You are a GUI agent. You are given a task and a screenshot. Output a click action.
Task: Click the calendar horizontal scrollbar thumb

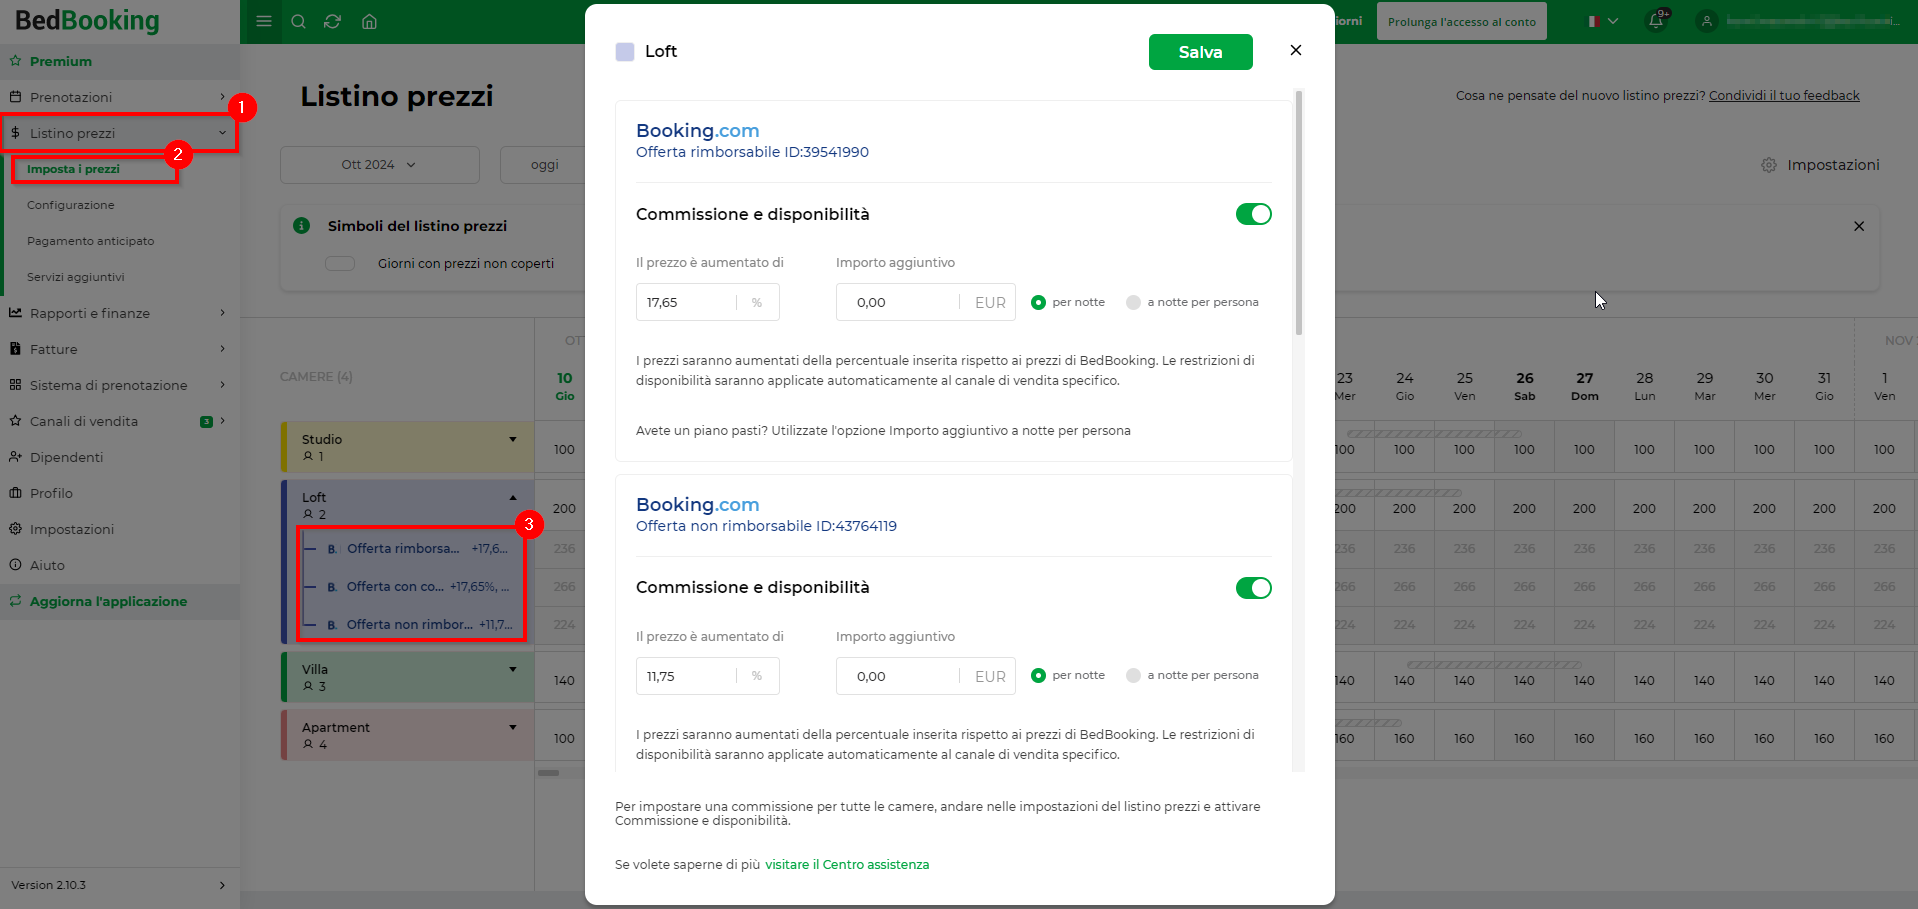click(548, 773)
